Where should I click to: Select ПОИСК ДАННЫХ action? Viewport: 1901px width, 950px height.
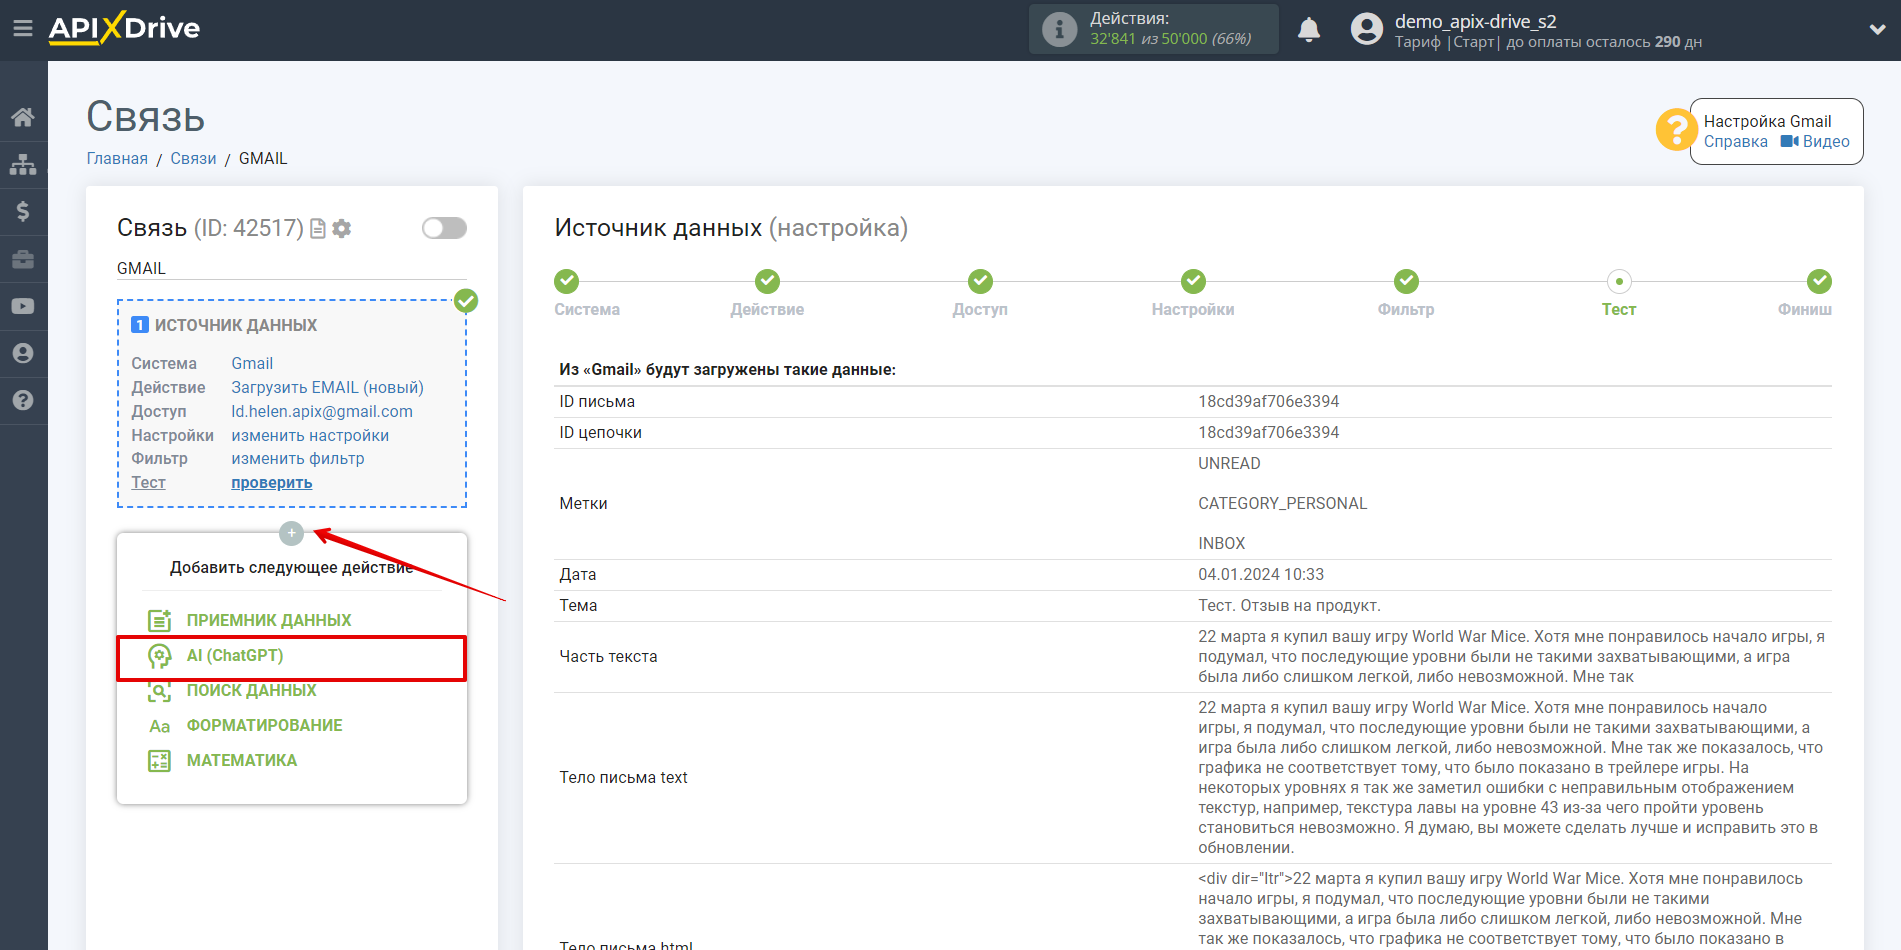tap(251, 691)
